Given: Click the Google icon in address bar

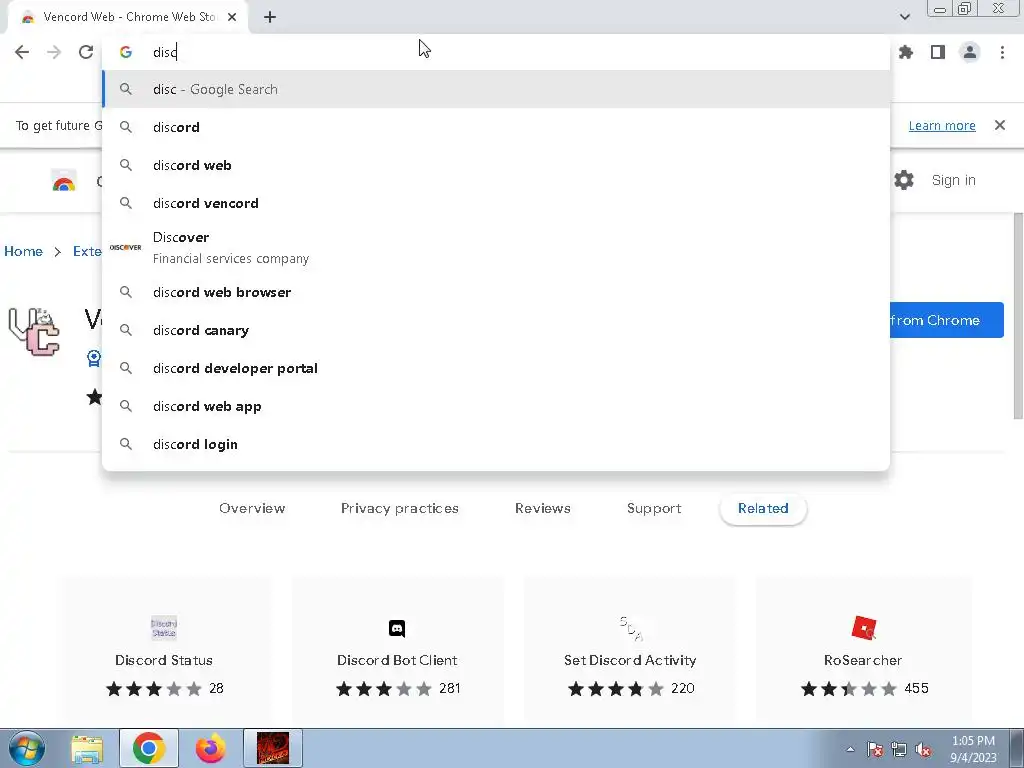Looking at the screenshot, I should tap(125, 52).
